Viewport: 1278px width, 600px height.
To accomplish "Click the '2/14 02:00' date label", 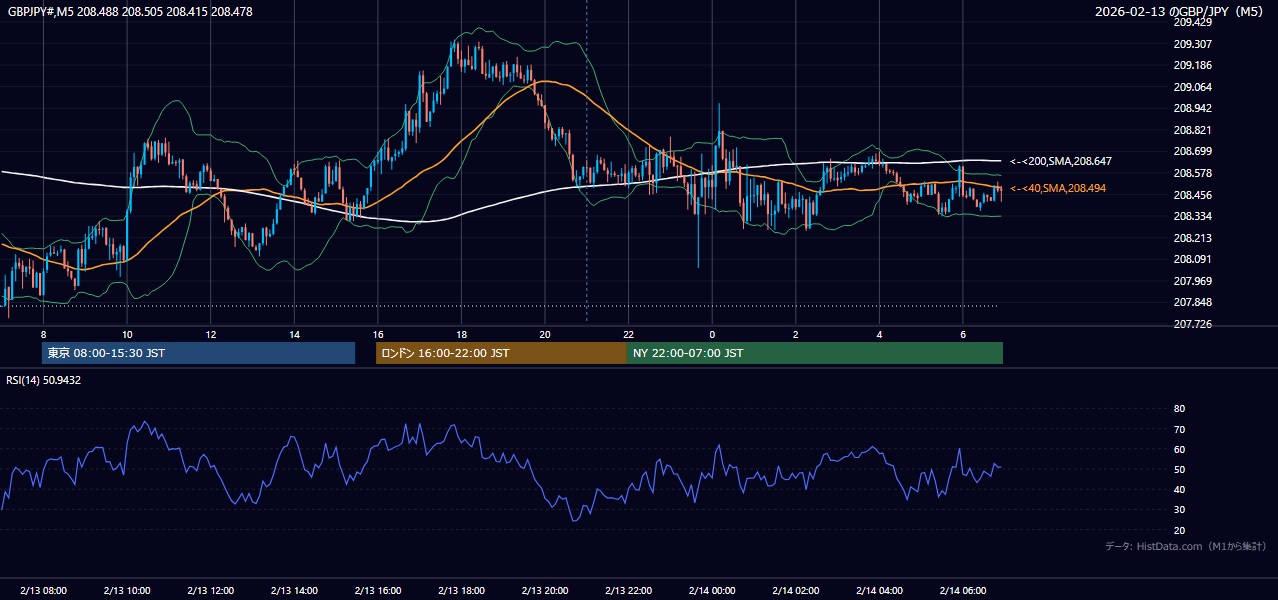I will click(x=795, y=591).
